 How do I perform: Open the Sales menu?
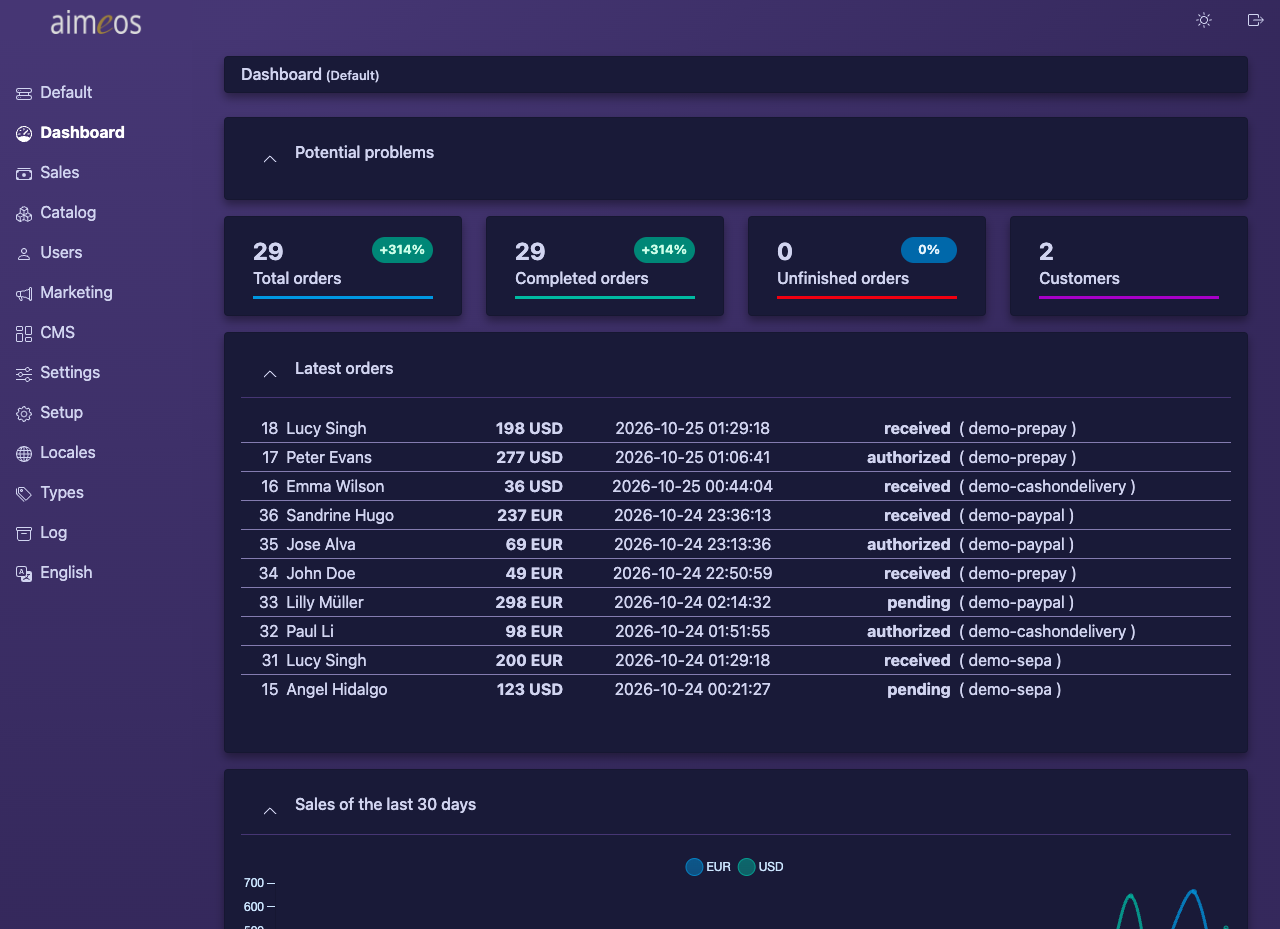pos(60,173)
